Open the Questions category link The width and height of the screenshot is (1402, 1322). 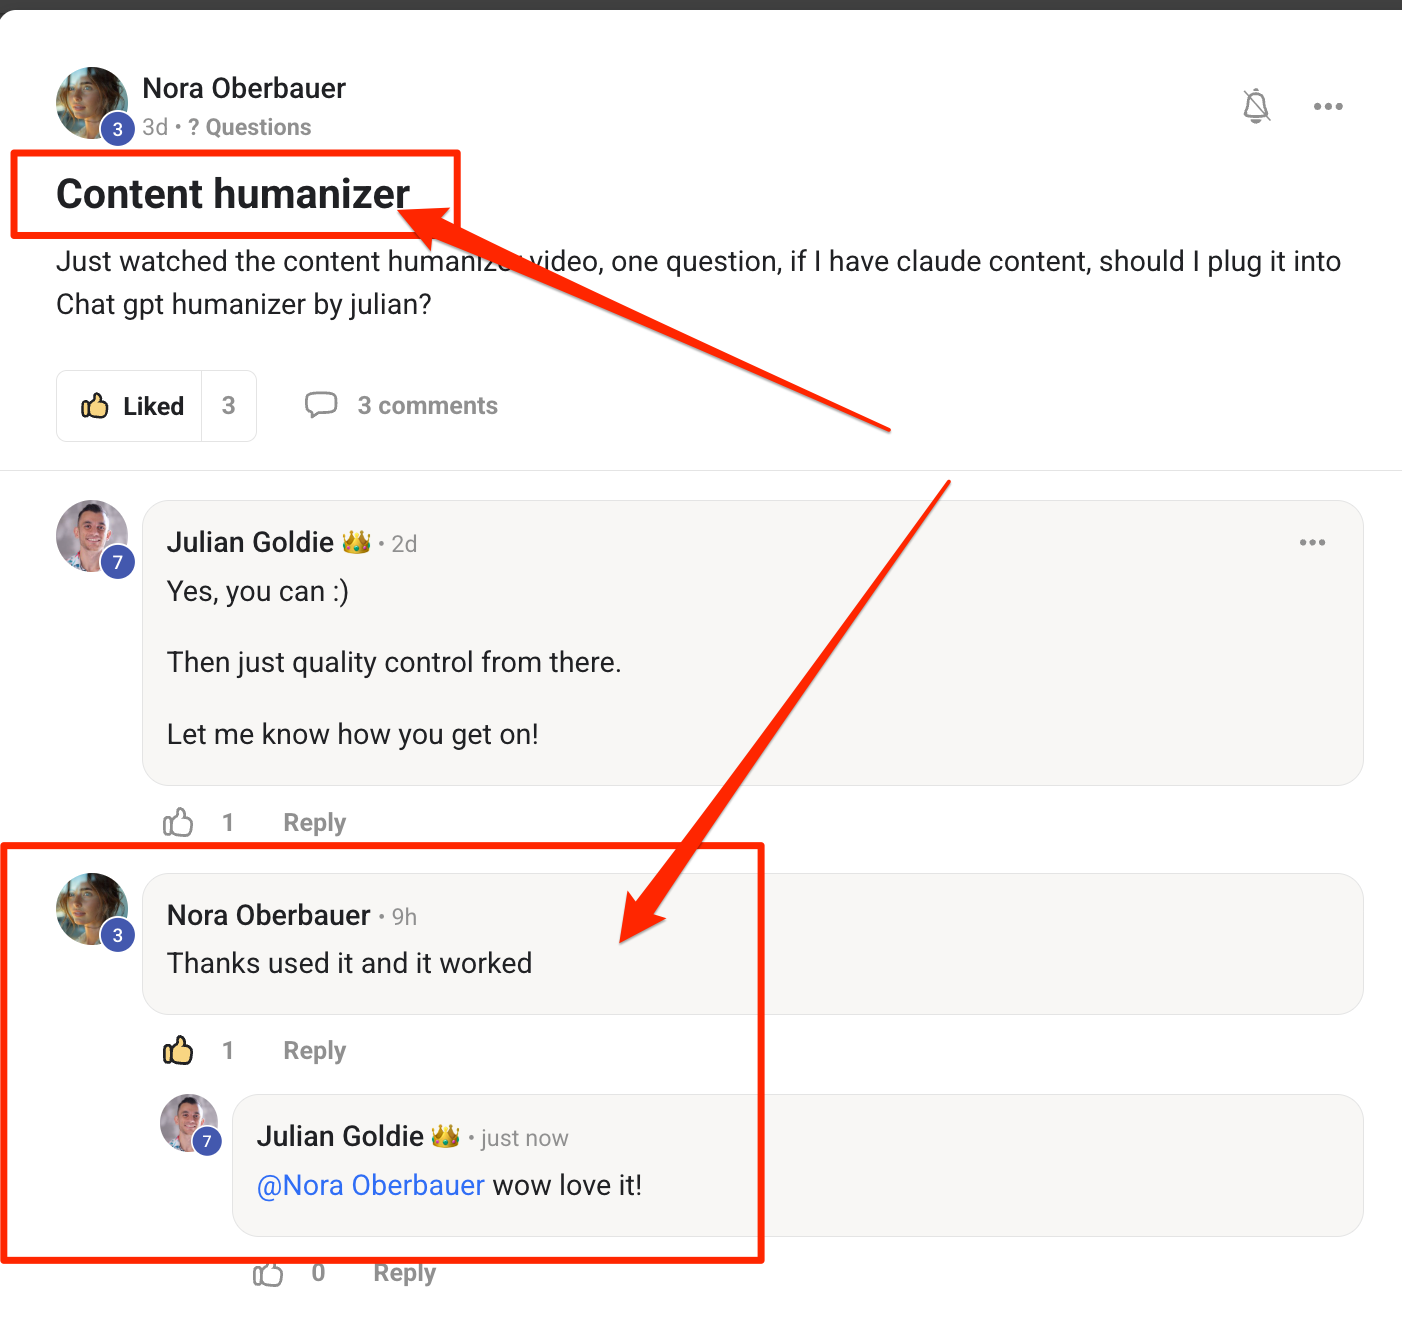(x=249, y=127)
